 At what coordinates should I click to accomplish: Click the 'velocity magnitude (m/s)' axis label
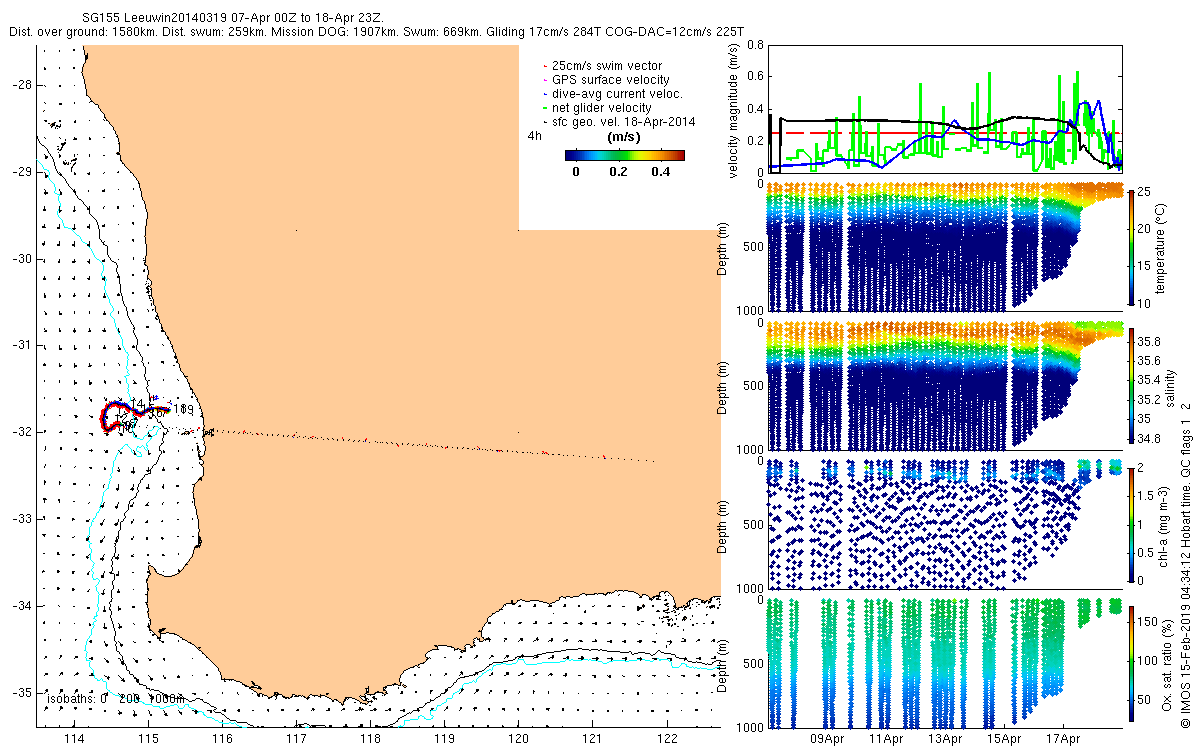(734, 112)
